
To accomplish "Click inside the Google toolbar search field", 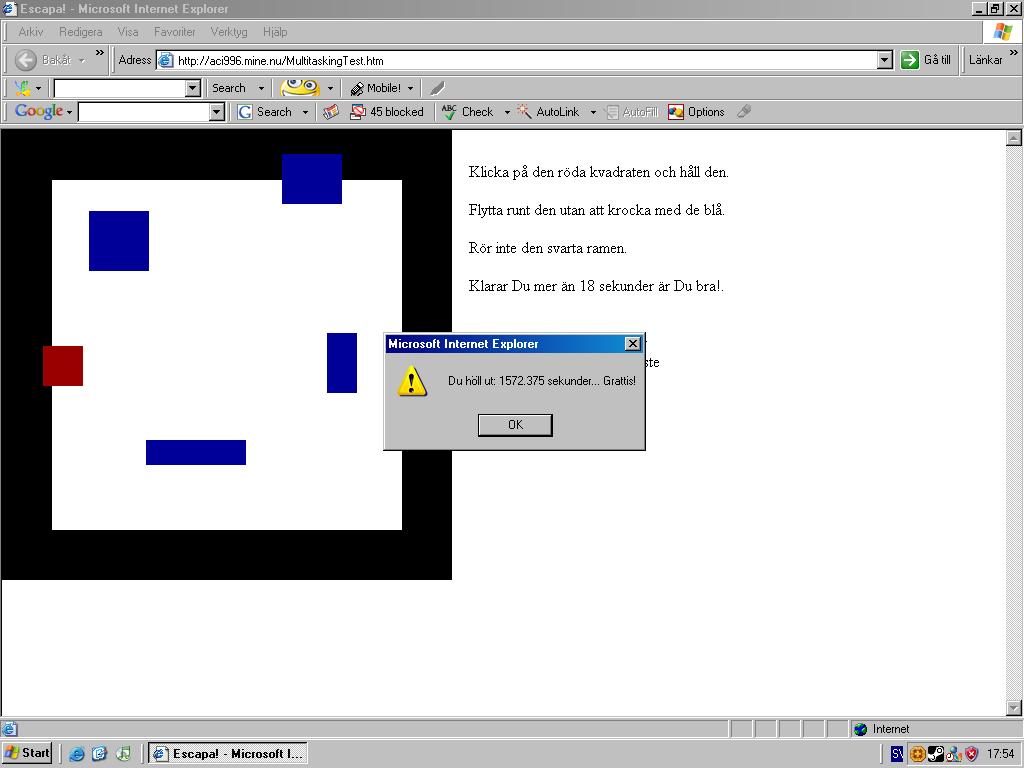I will click(x=144, y=112).
